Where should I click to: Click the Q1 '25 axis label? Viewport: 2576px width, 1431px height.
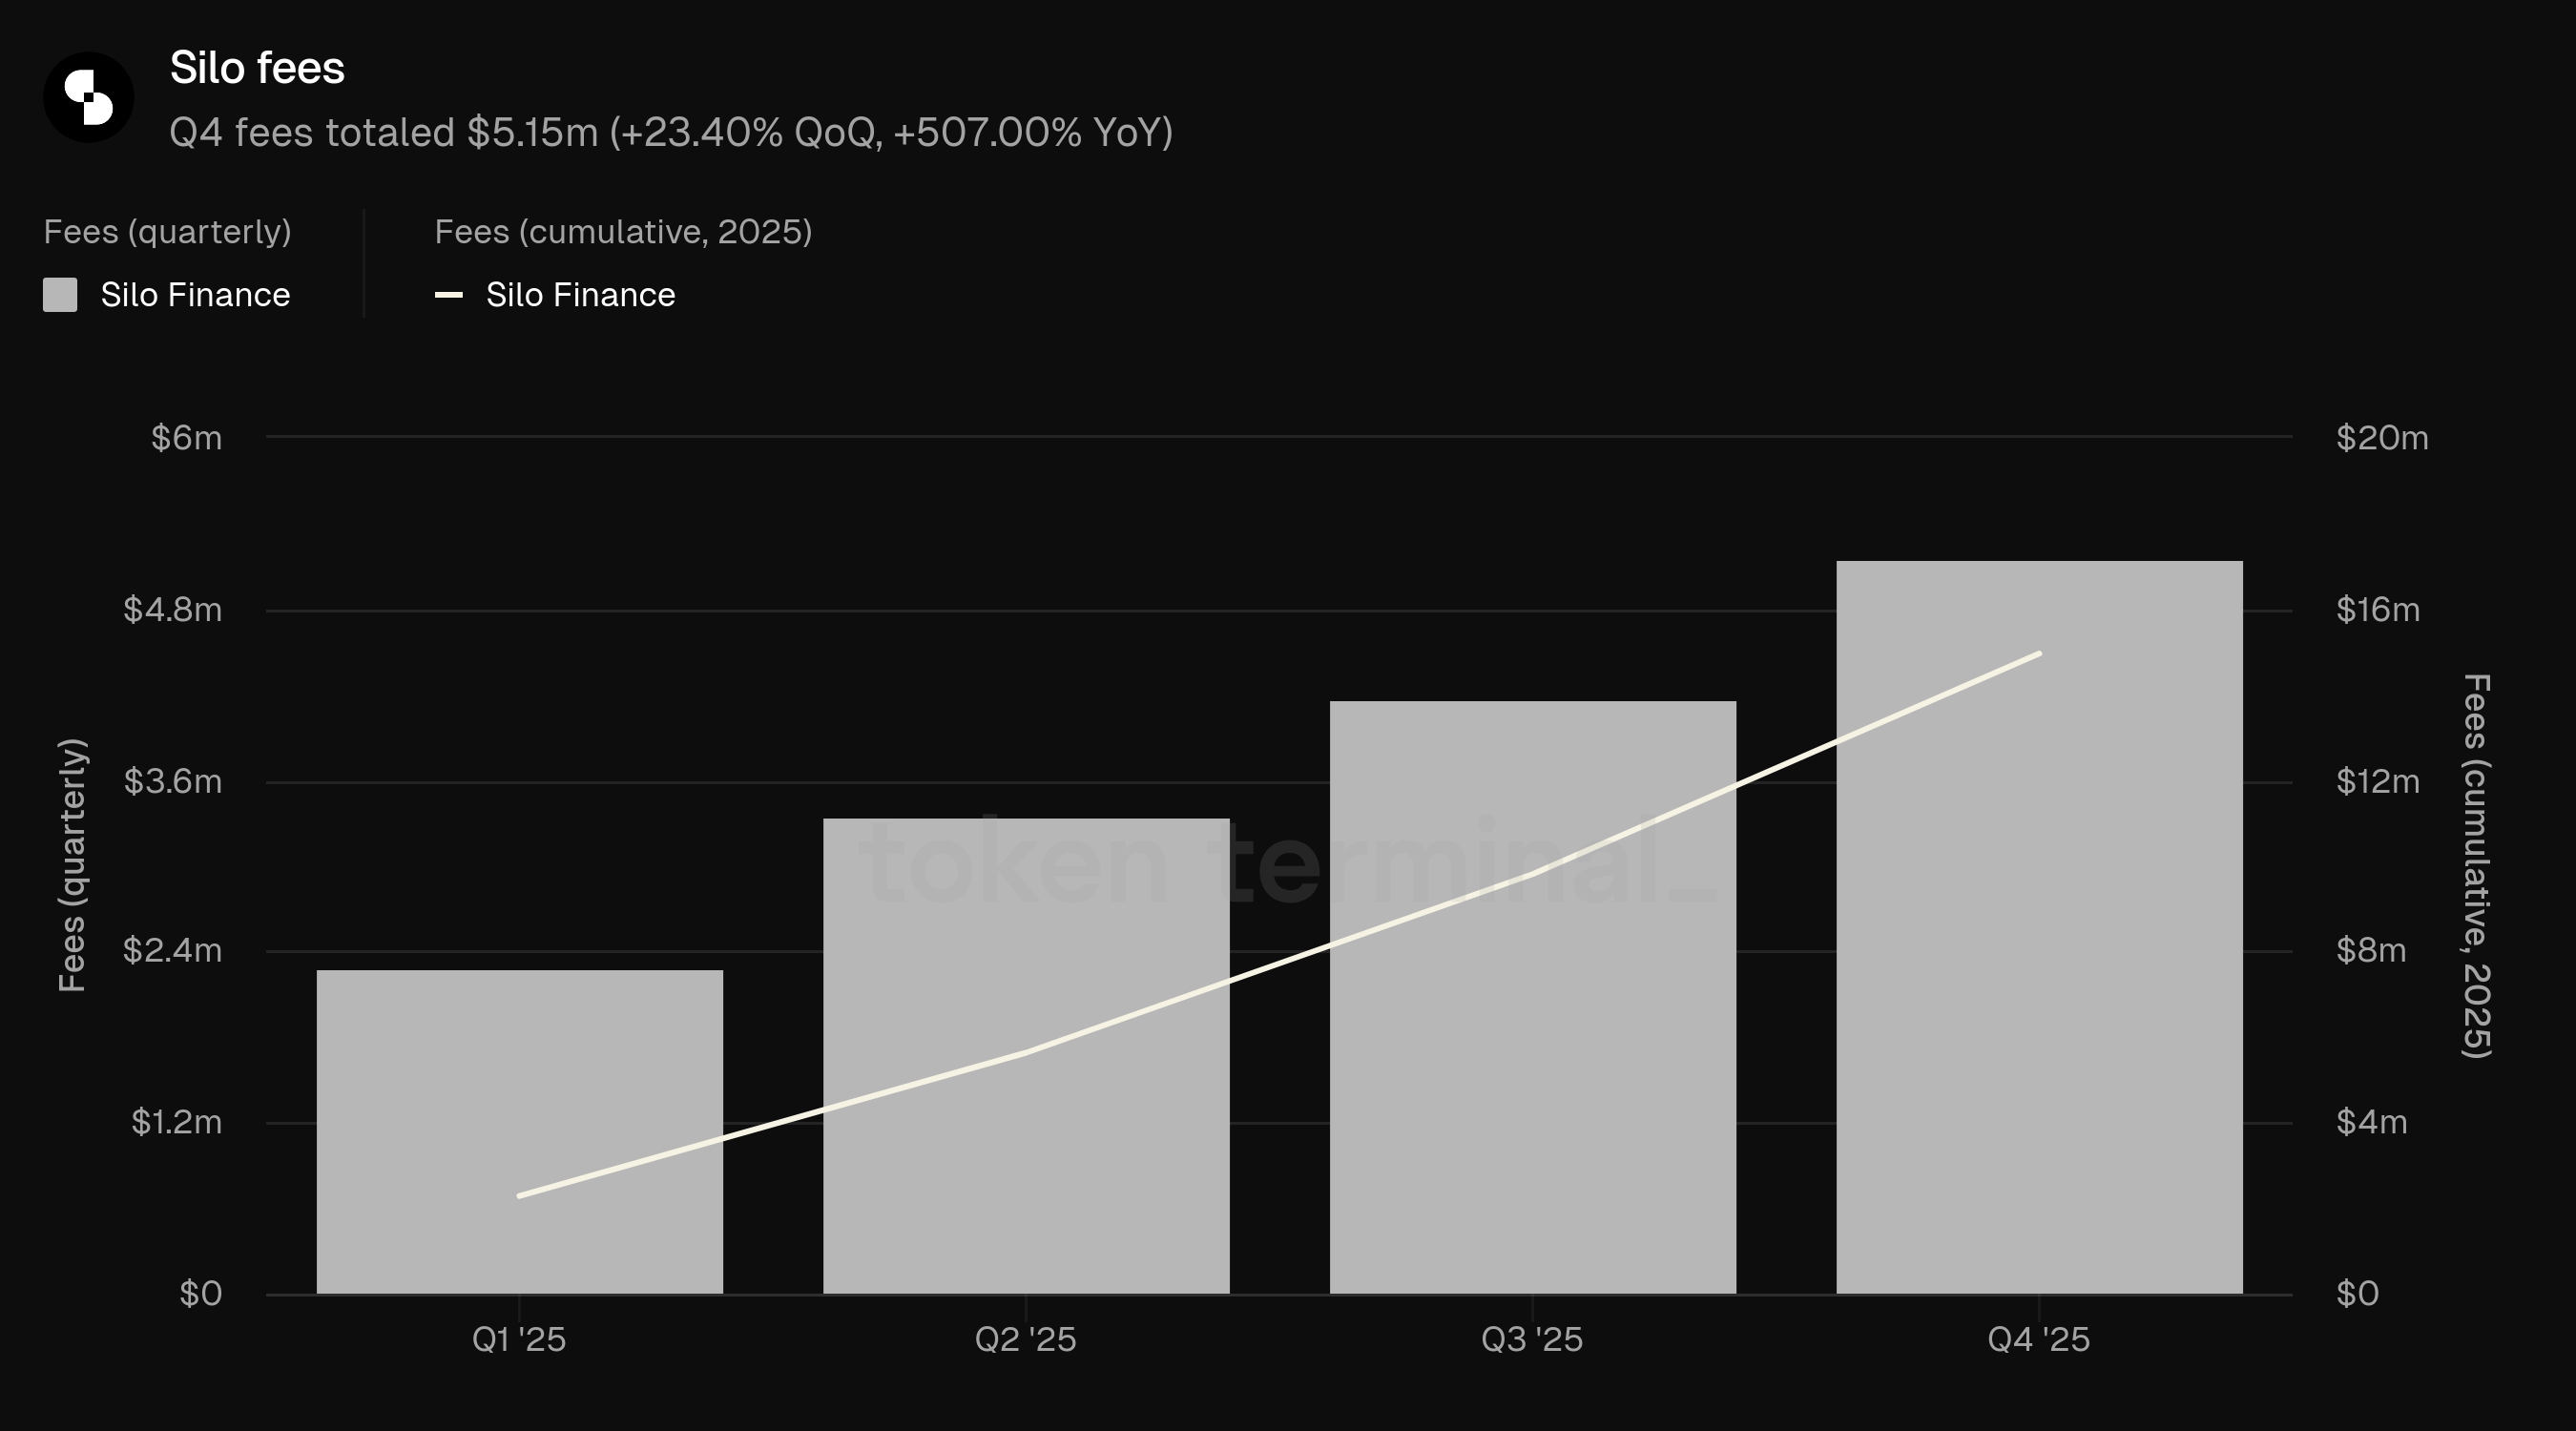[519, 1339]
